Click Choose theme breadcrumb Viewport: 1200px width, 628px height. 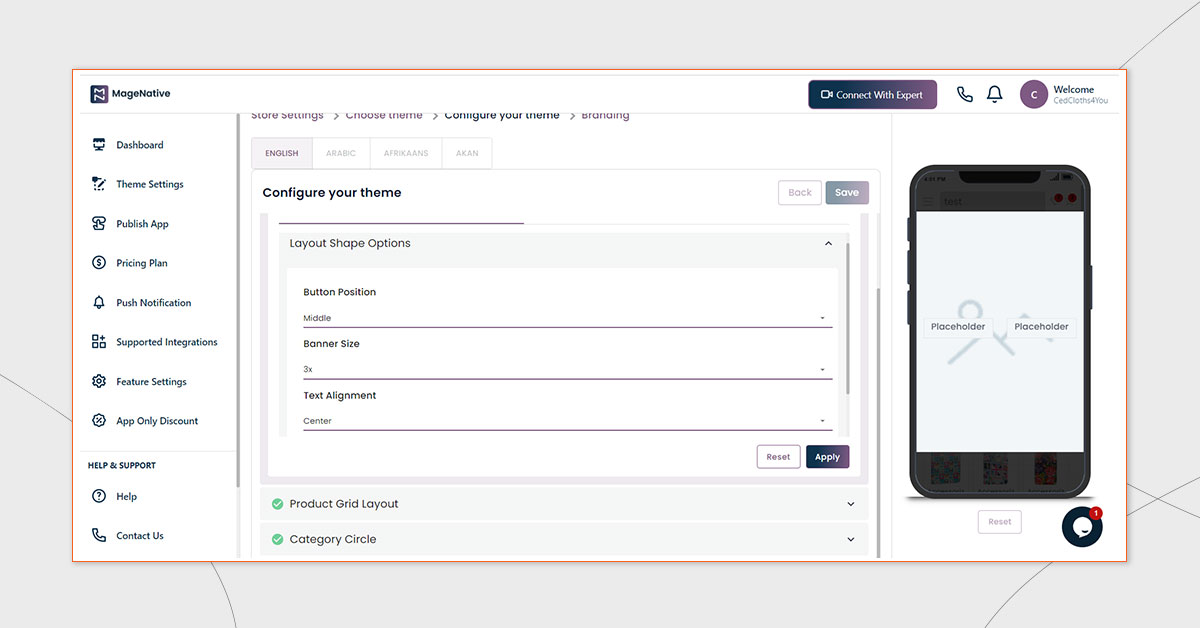click(384, 115)
